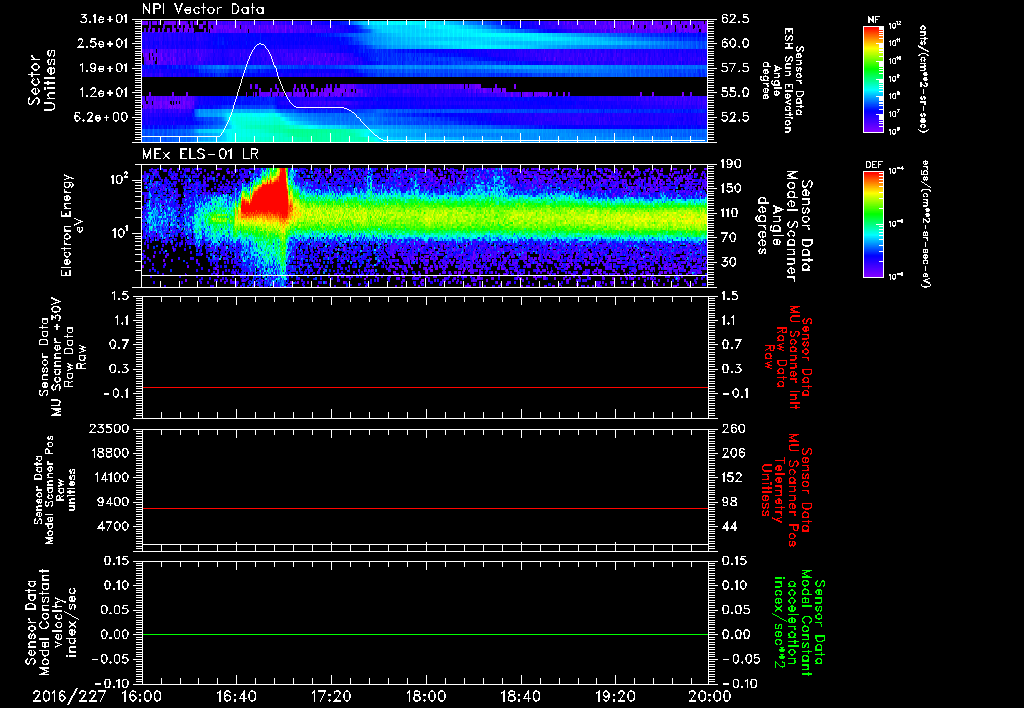Click the '2016/227' date label

(x=69, y=696)
